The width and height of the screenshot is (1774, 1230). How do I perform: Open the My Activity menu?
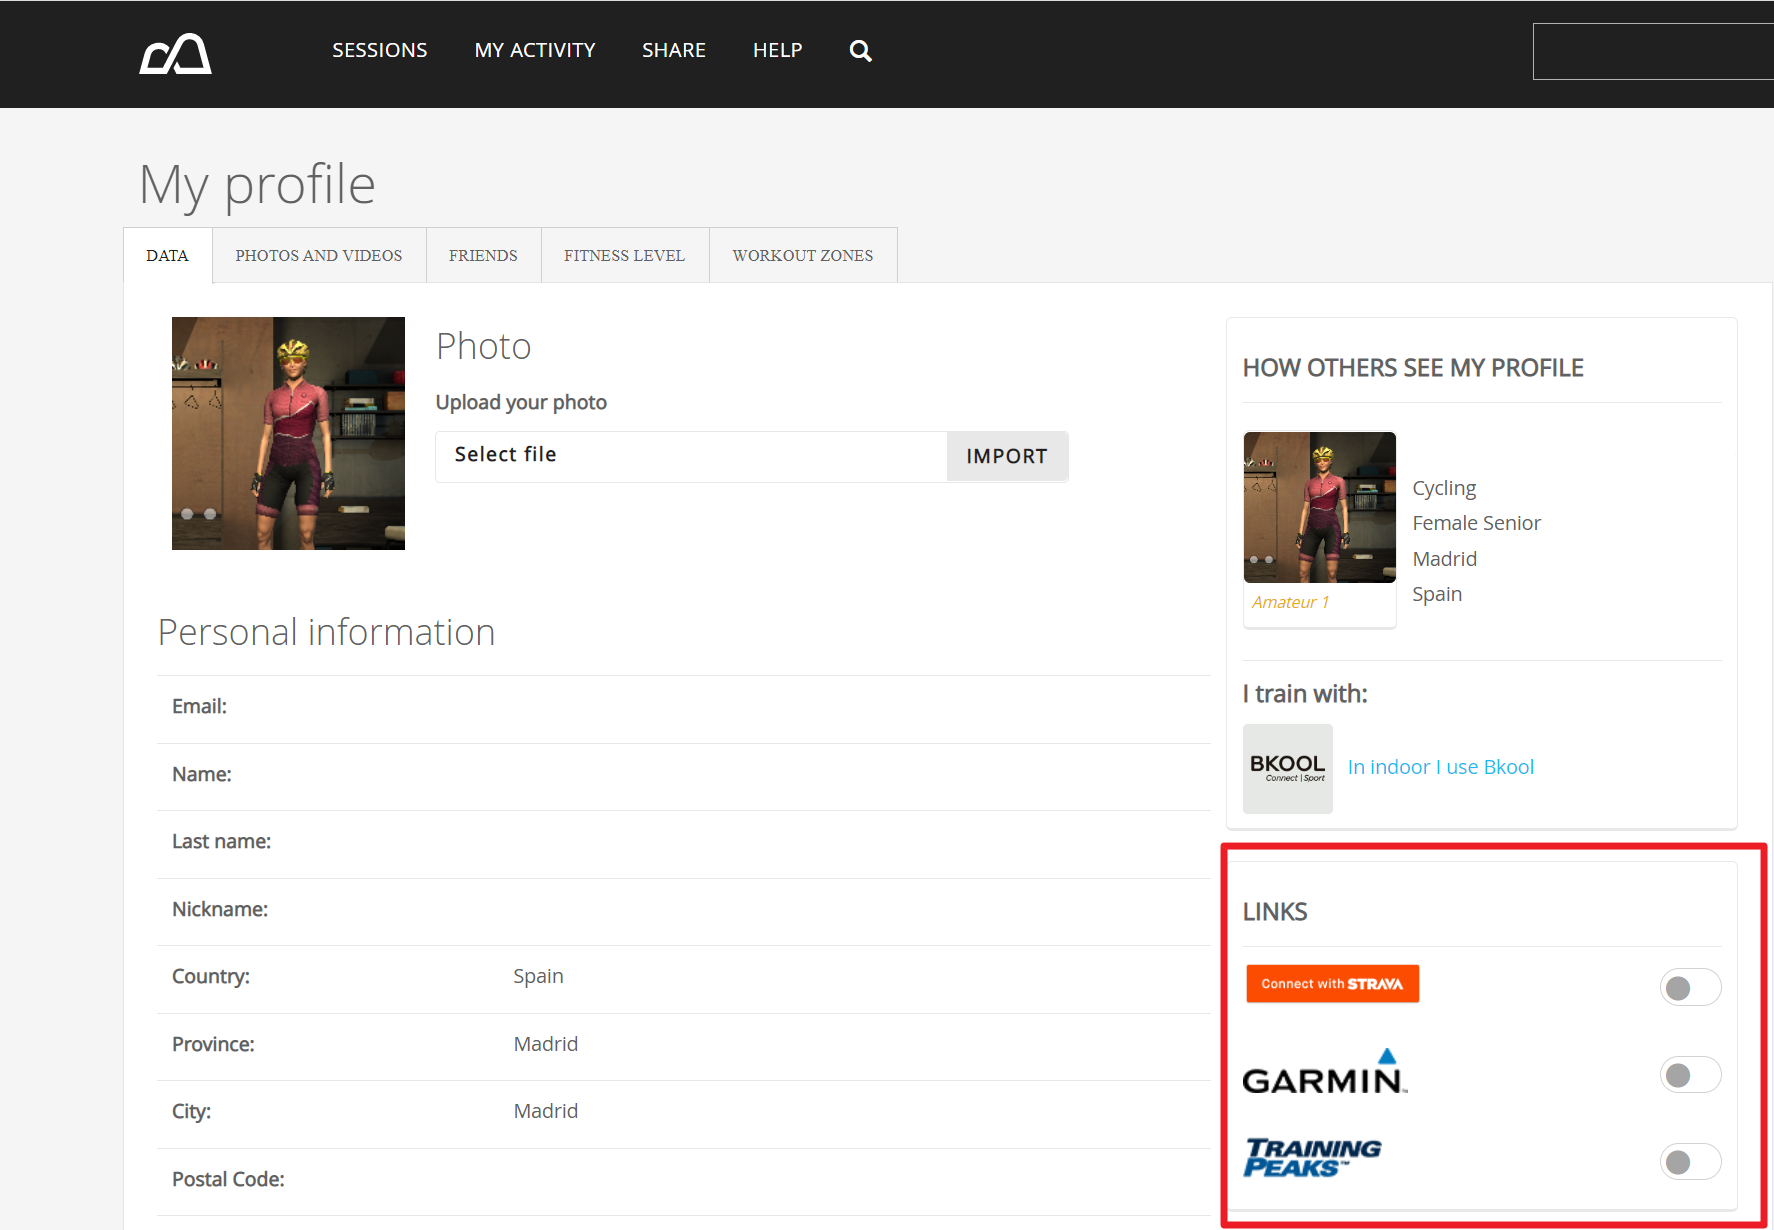coord(534,50)
